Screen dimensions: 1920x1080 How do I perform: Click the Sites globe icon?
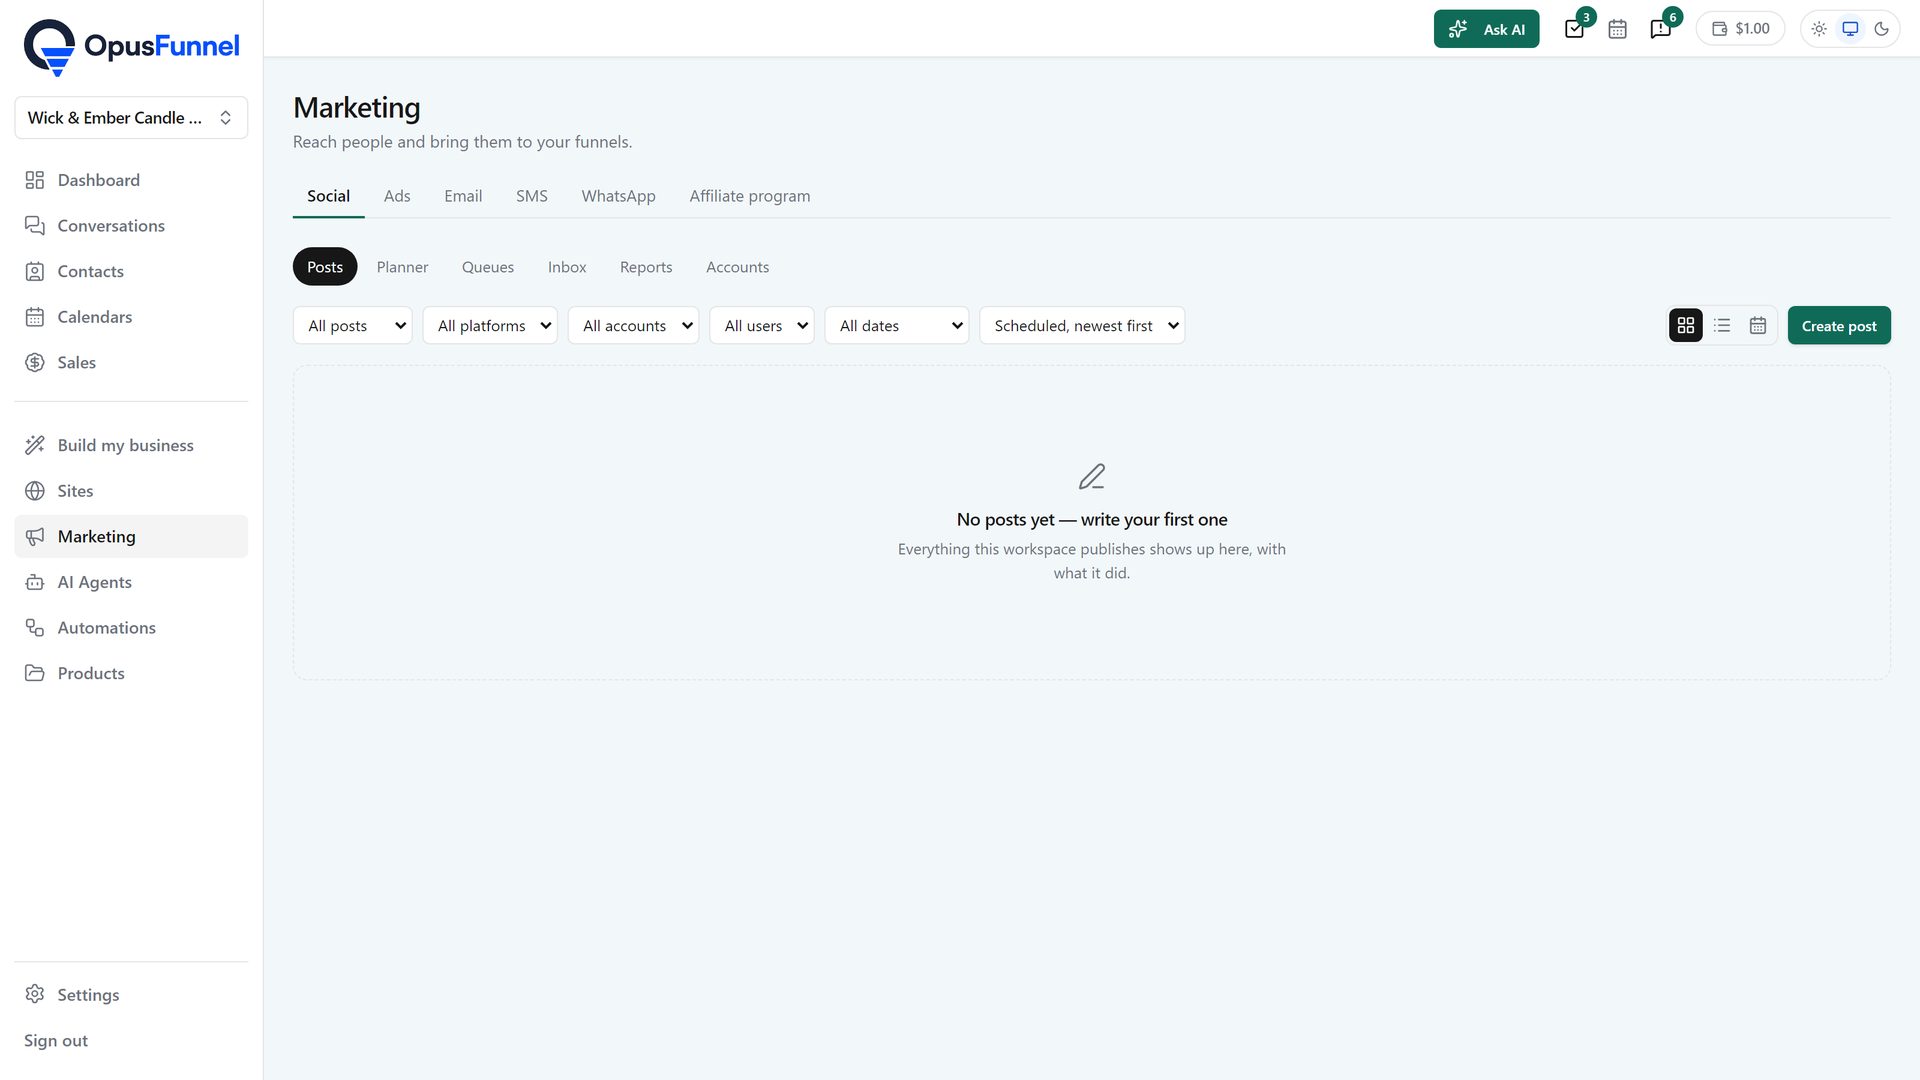point(35,491)
